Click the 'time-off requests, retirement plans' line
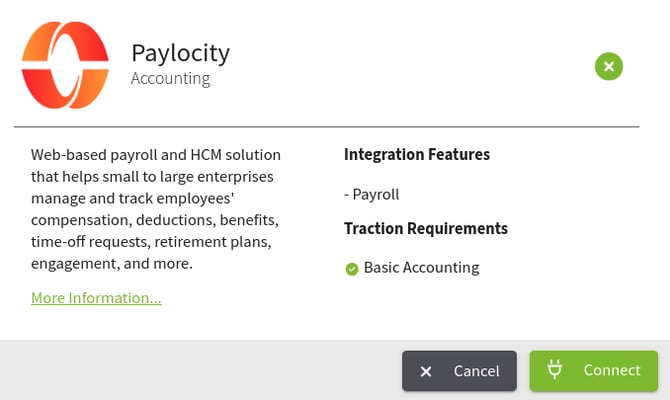Screen dimensions: 670x400 (x=152, y=242)
